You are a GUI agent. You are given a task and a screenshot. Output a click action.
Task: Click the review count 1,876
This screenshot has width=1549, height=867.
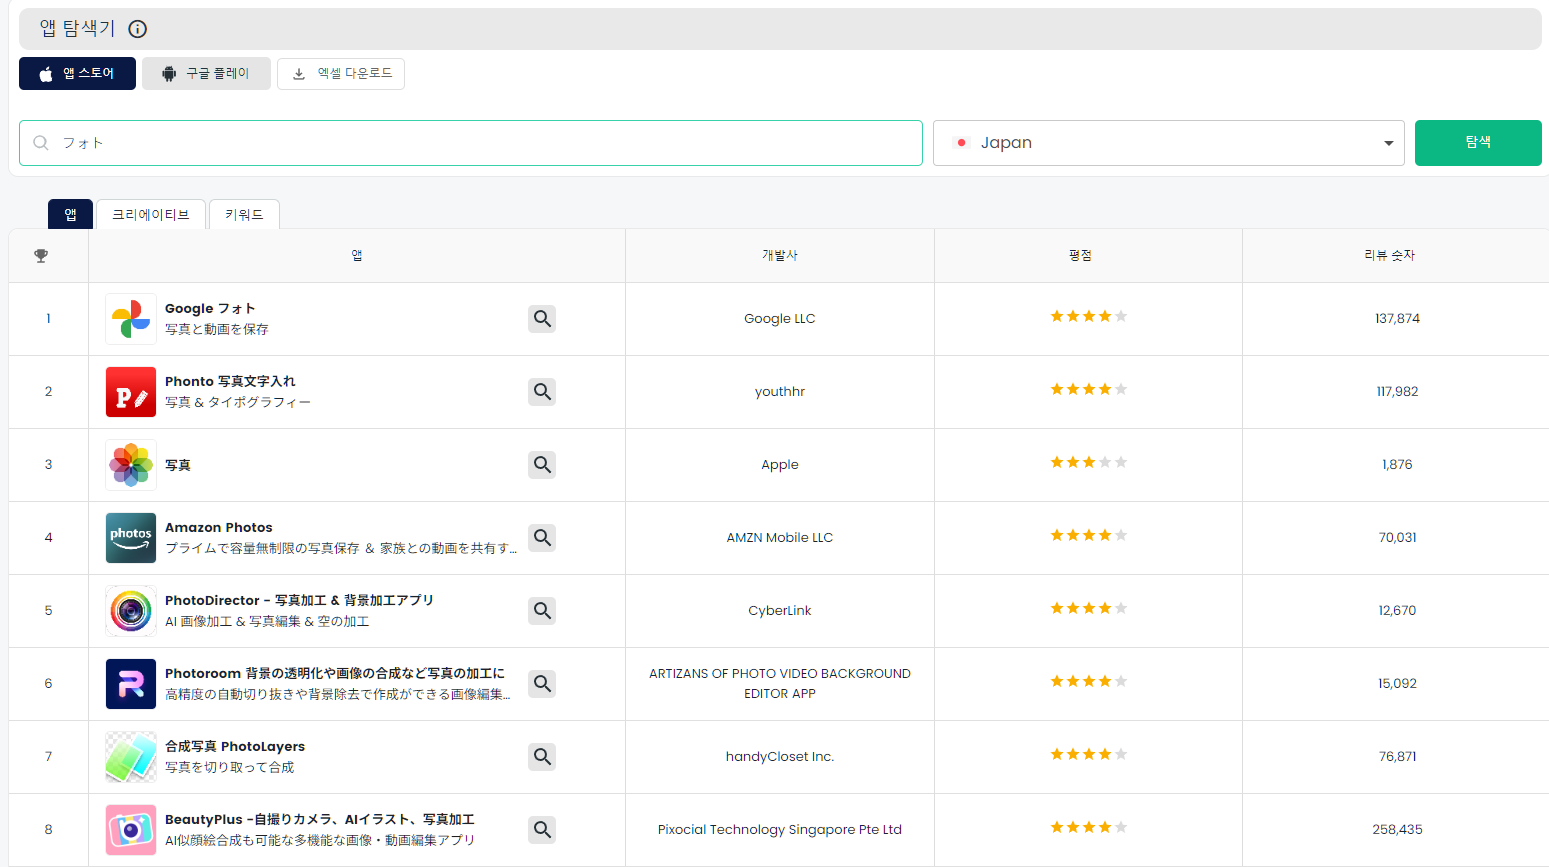1397,465
